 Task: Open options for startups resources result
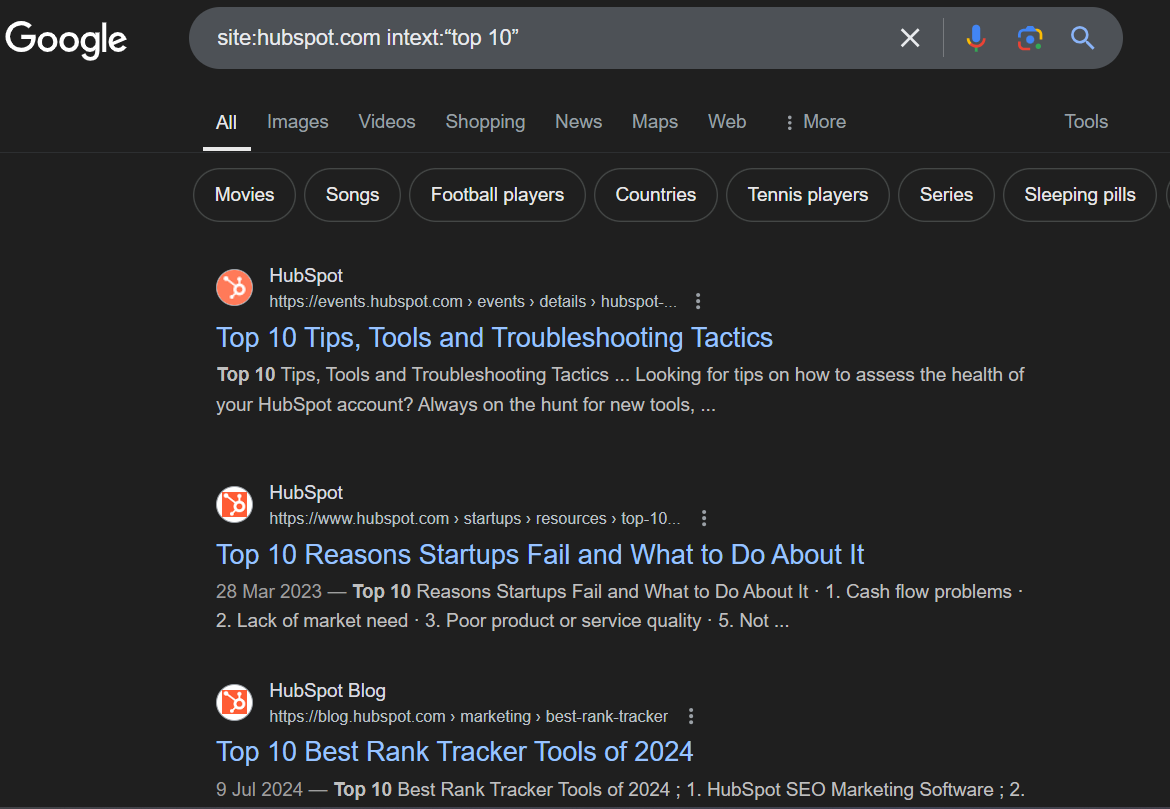pos(704,519)
